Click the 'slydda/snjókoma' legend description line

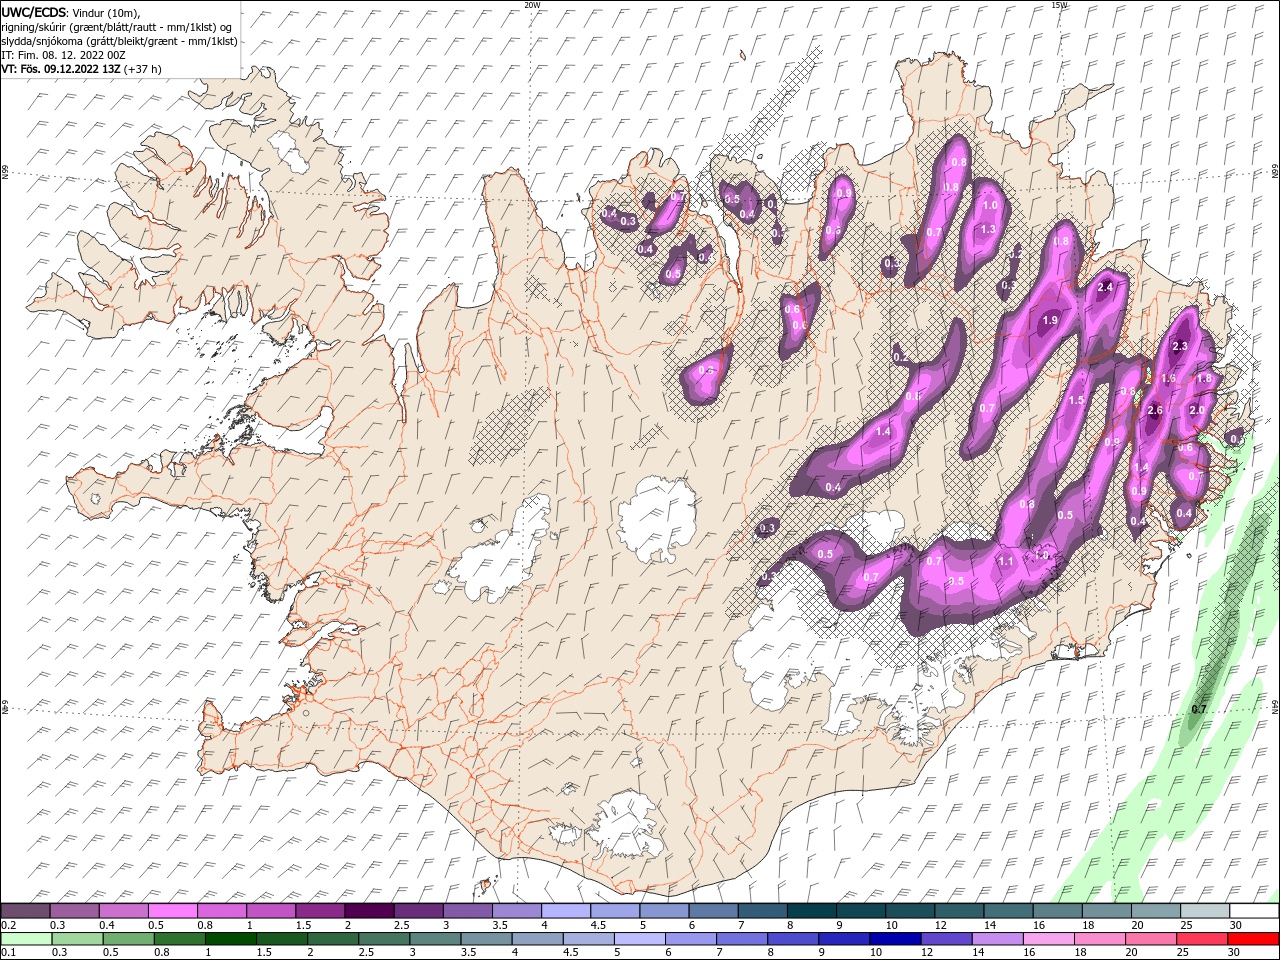coord(119,41)
